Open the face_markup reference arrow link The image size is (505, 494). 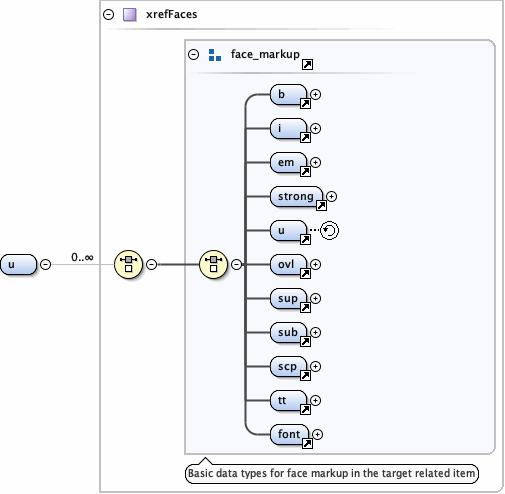307,64
